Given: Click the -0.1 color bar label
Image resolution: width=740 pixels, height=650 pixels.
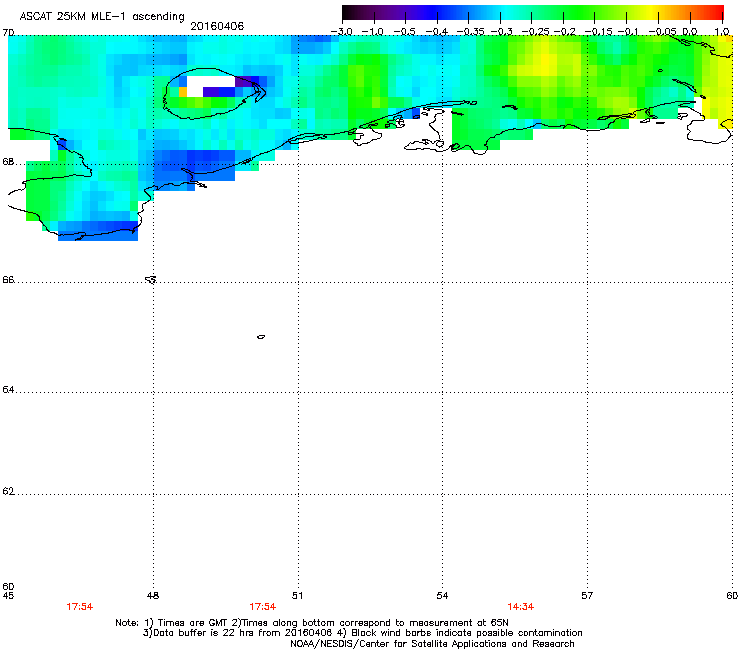Looking at the screenshot, I should [628, 32].
